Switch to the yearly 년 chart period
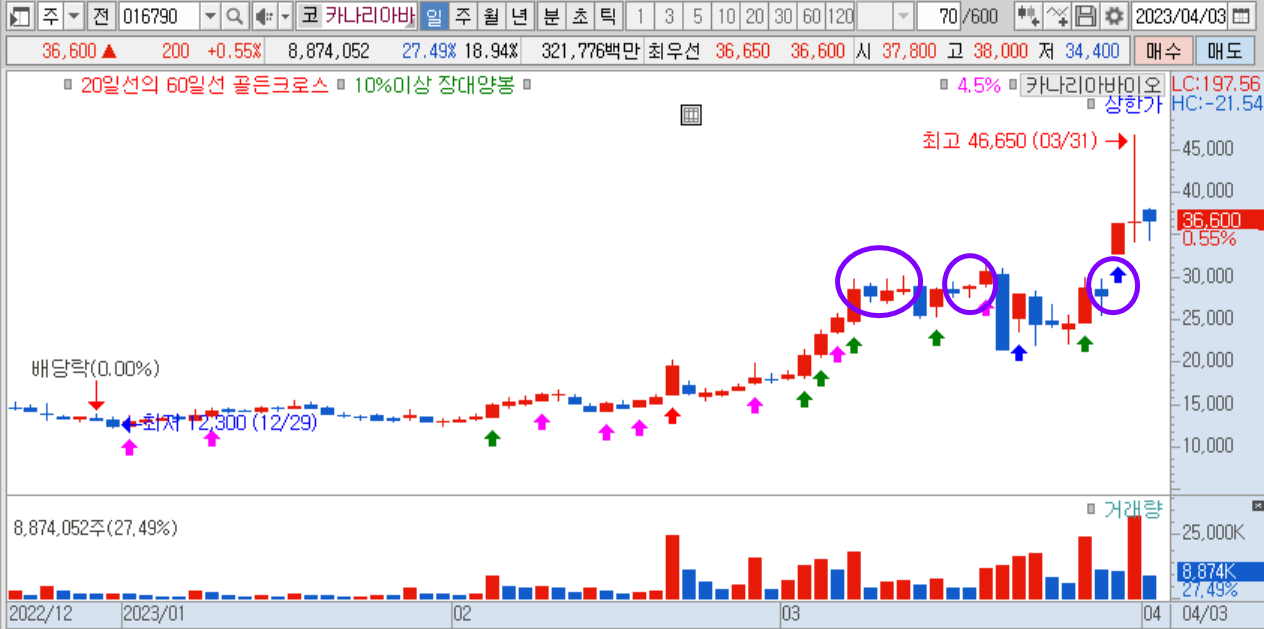The image size is (1264, 629). pos(519,15)
